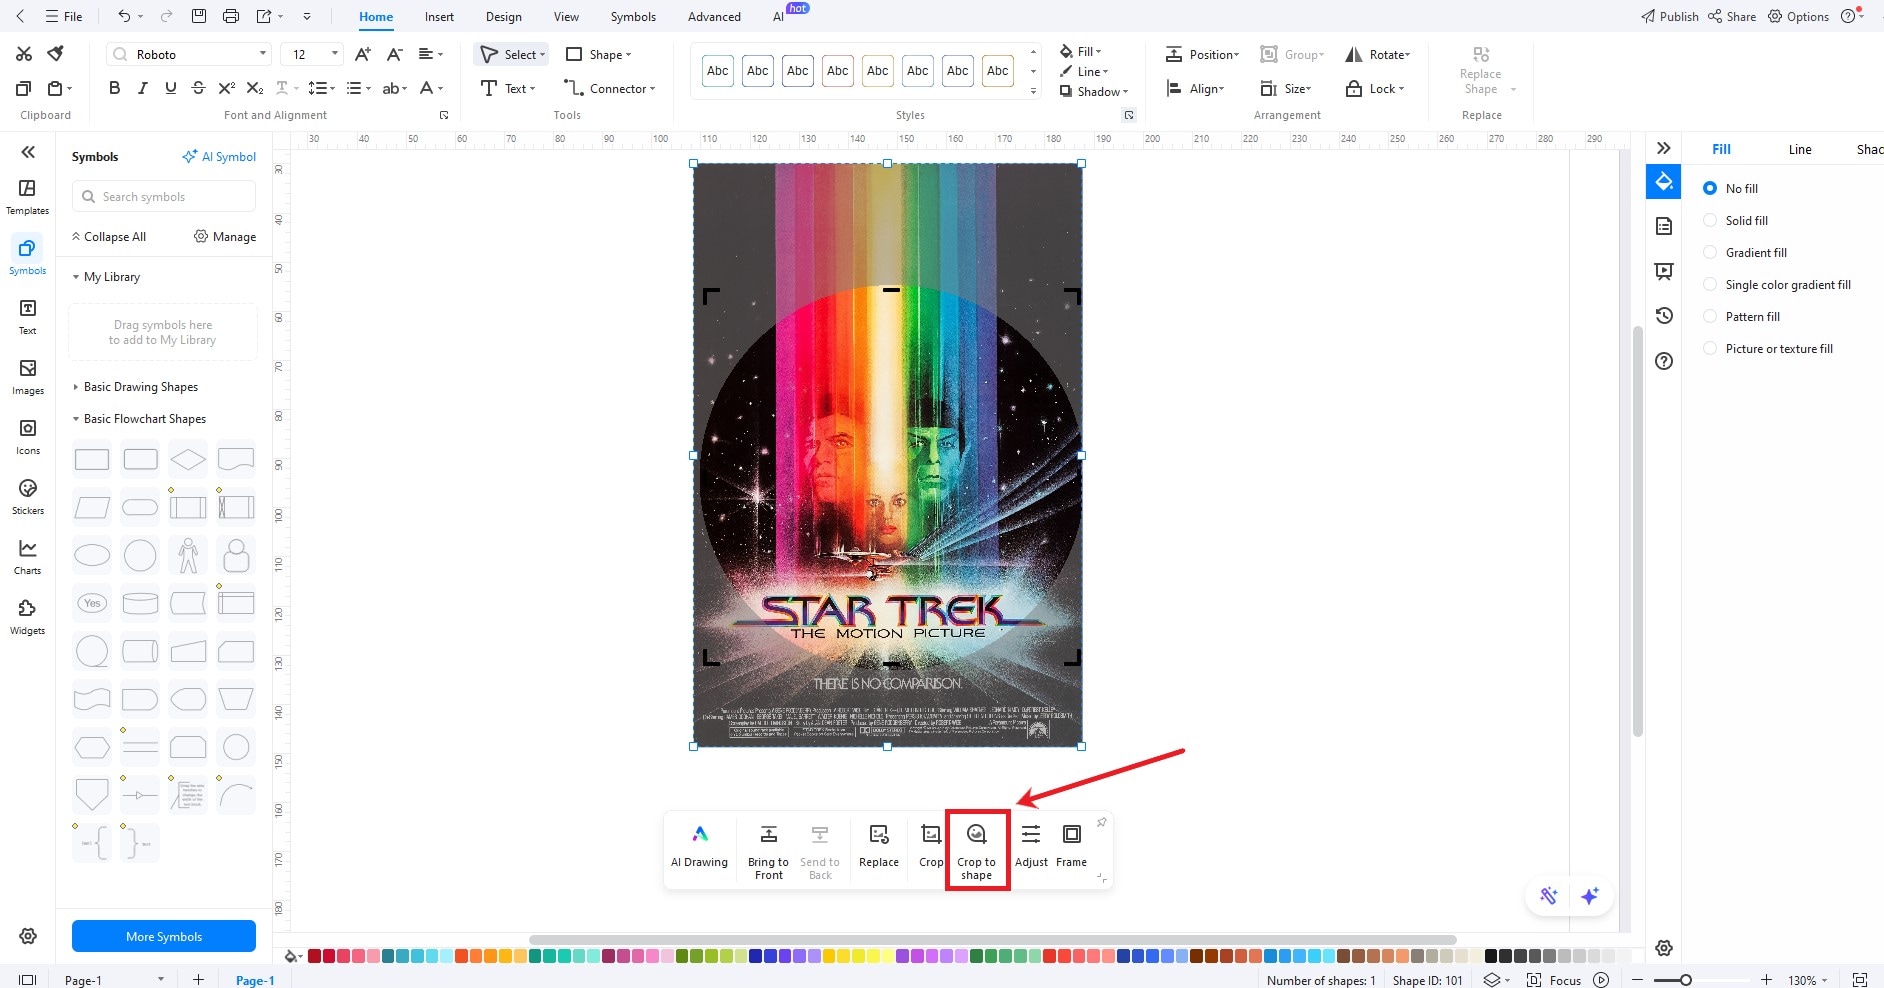Click the Crop tool in floating toolbar
This screenshot has width=1884, height=988.
tap(931, 845)
